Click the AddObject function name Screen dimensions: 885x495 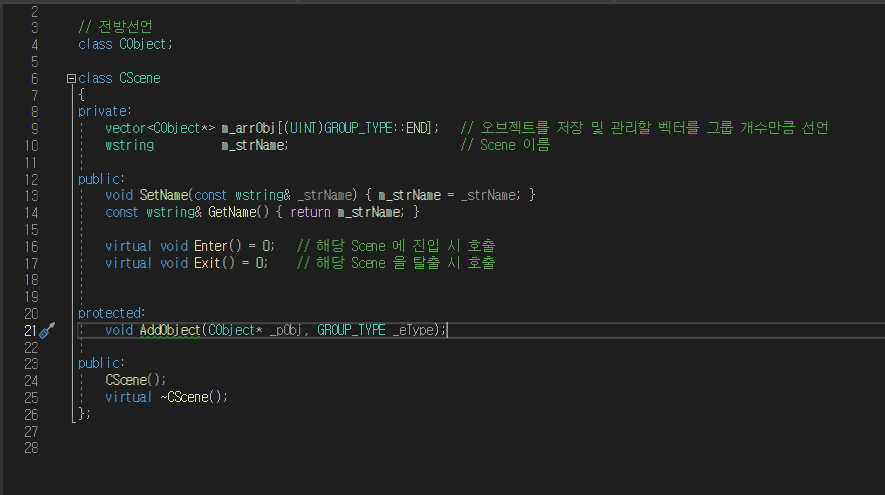(170, 330)
